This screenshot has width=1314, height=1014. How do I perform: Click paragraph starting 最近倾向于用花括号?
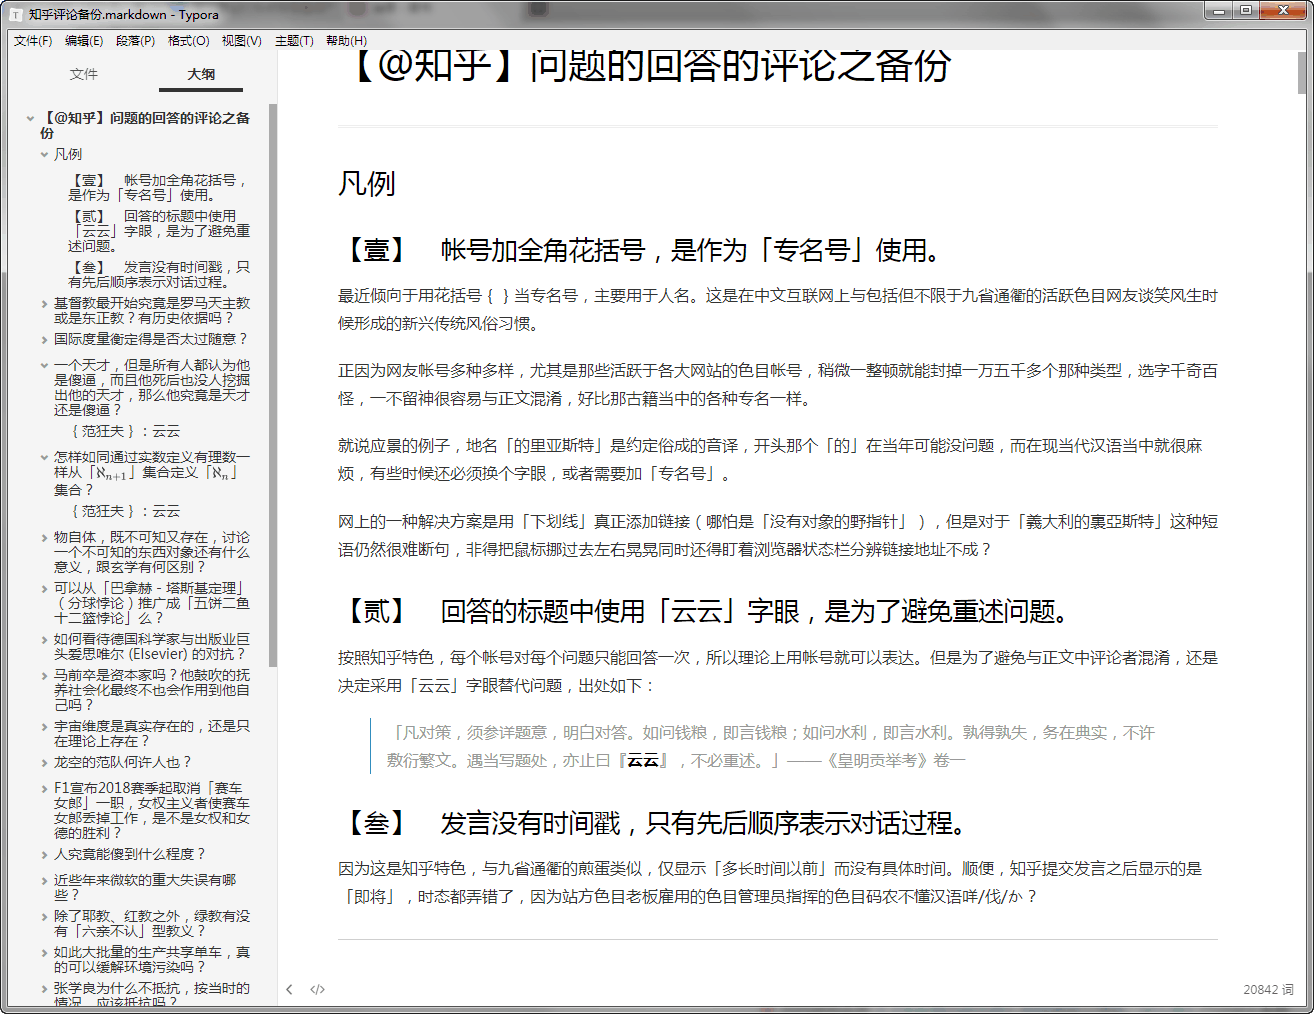pyautogui.click(x=777, y=309)
